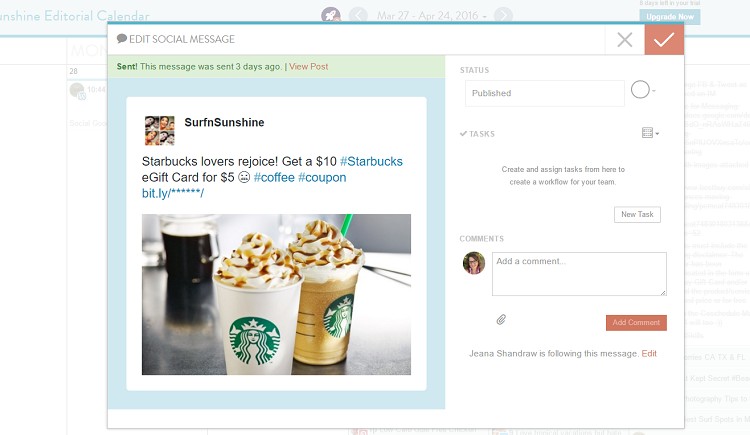This screenshot has height=435, width=750.
Task: Click the #Starbucks hashtag
Action: pyautogui.click(x=371, y=162)
